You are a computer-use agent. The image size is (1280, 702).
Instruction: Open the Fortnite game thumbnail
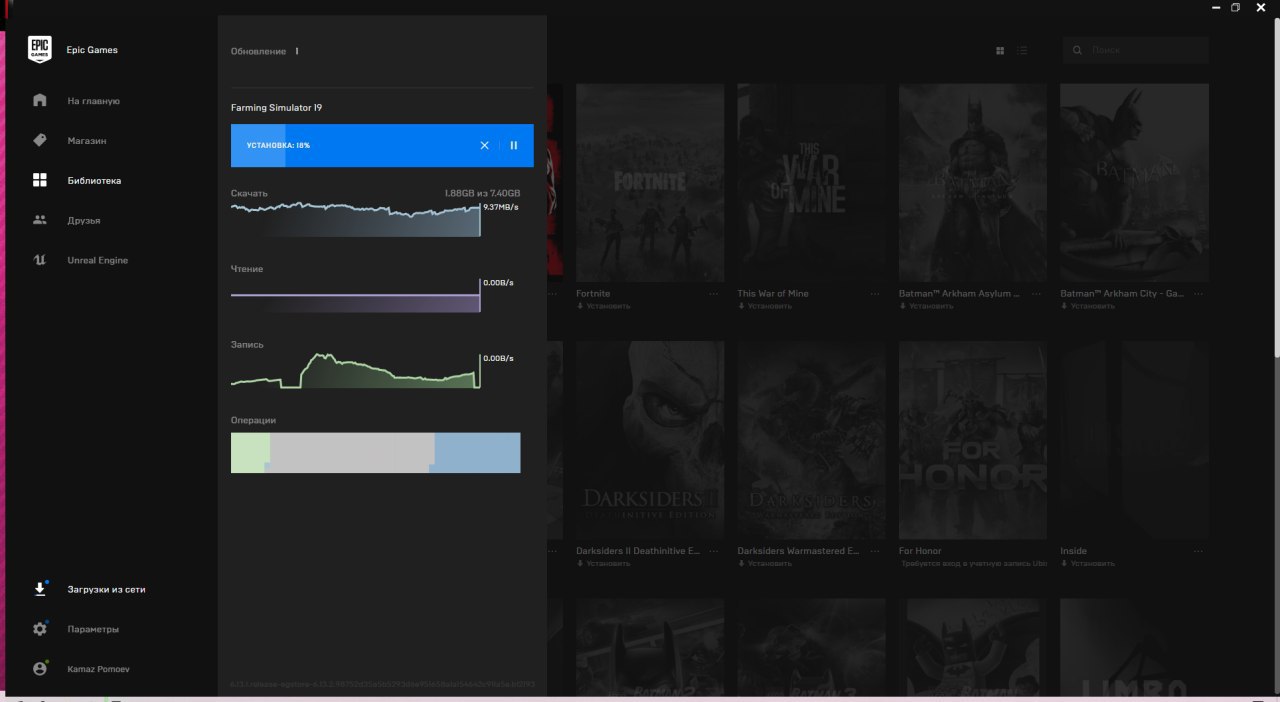(x=650, y=182)
